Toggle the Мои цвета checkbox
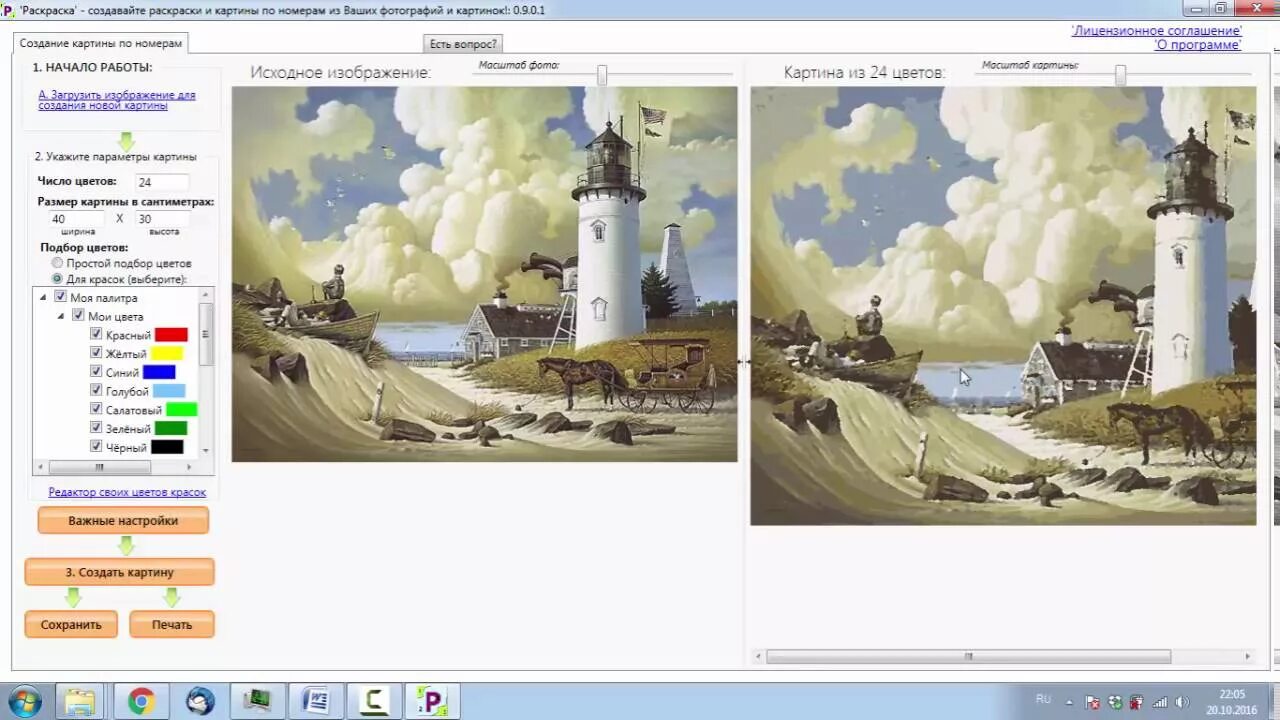This screenshot has height=720, width=1280. tap(78, 316)
